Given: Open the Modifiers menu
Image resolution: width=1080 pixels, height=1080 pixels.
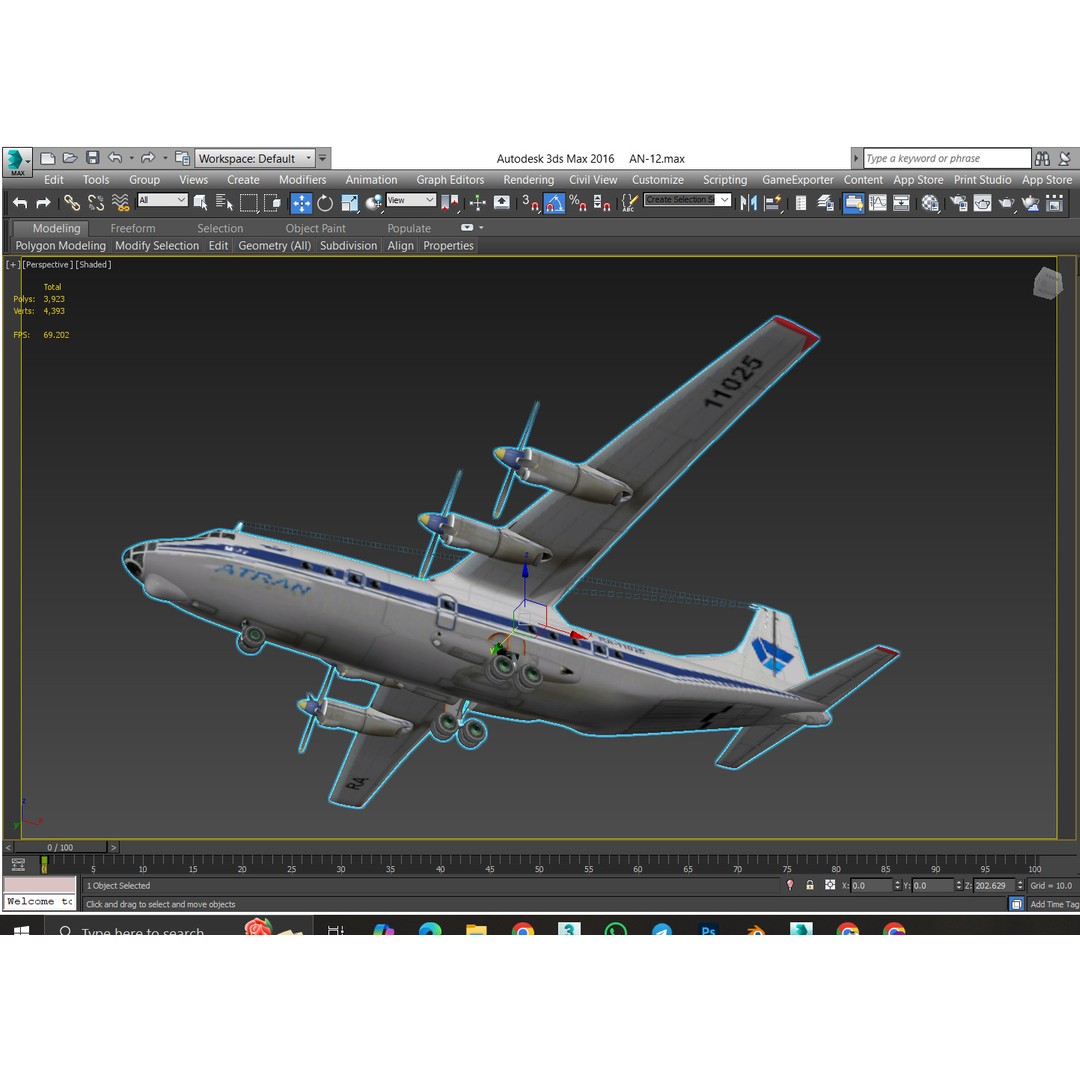Looking at the screenshot, I should [x=302, y=180].
